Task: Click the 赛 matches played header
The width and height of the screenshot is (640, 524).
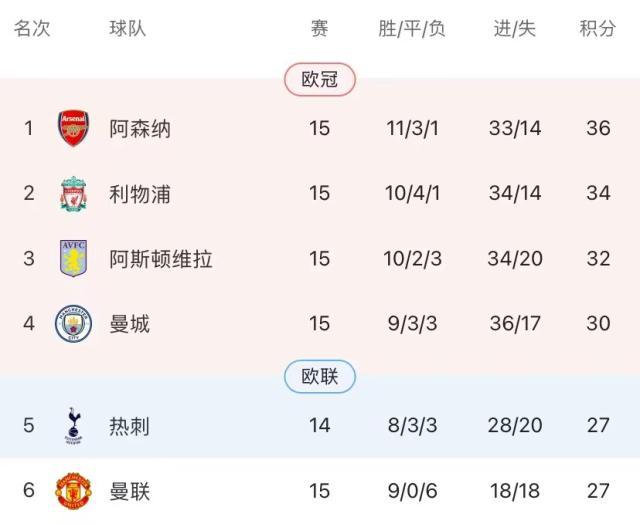Action: point(319,29)
